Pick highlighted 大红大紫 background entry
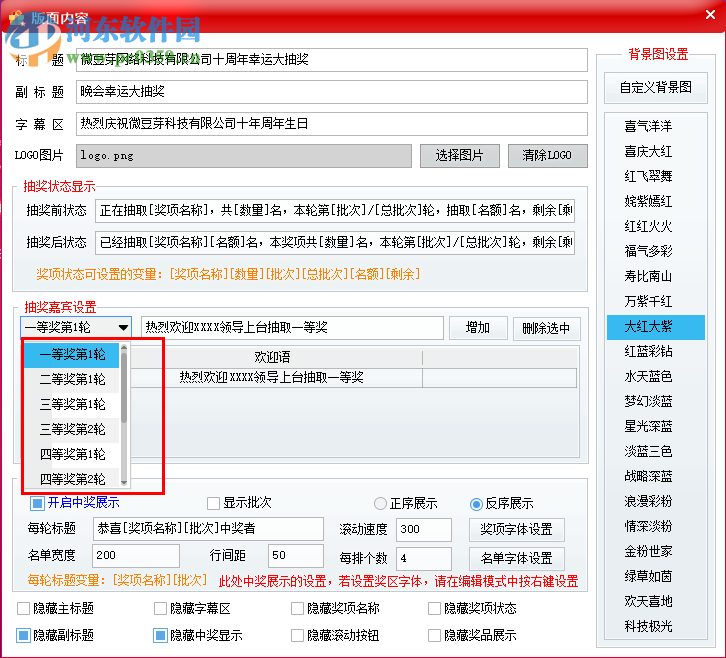This screenshot has width=726, height=658. (656, 327)
